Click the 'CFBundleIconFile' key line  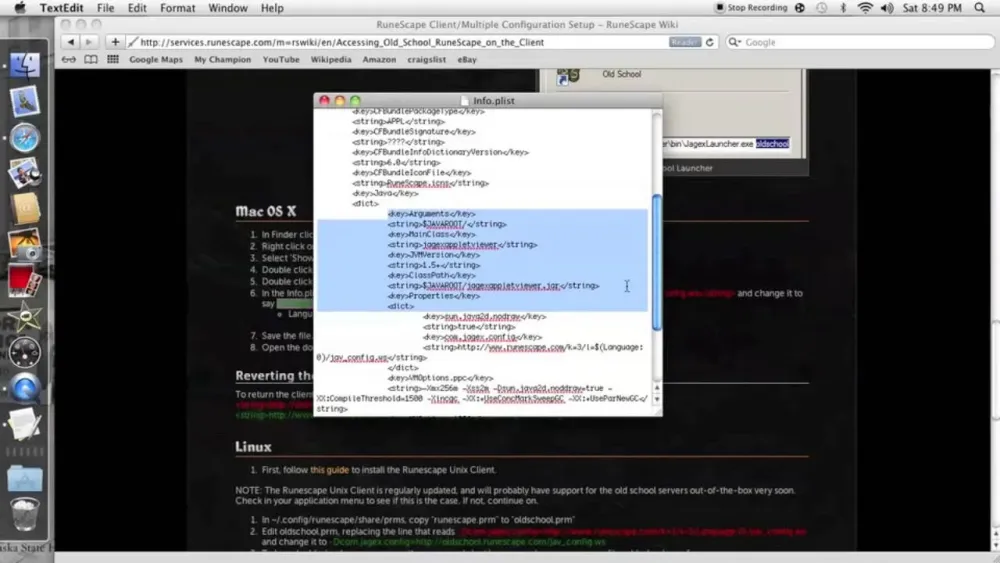[x=411, y=173]
